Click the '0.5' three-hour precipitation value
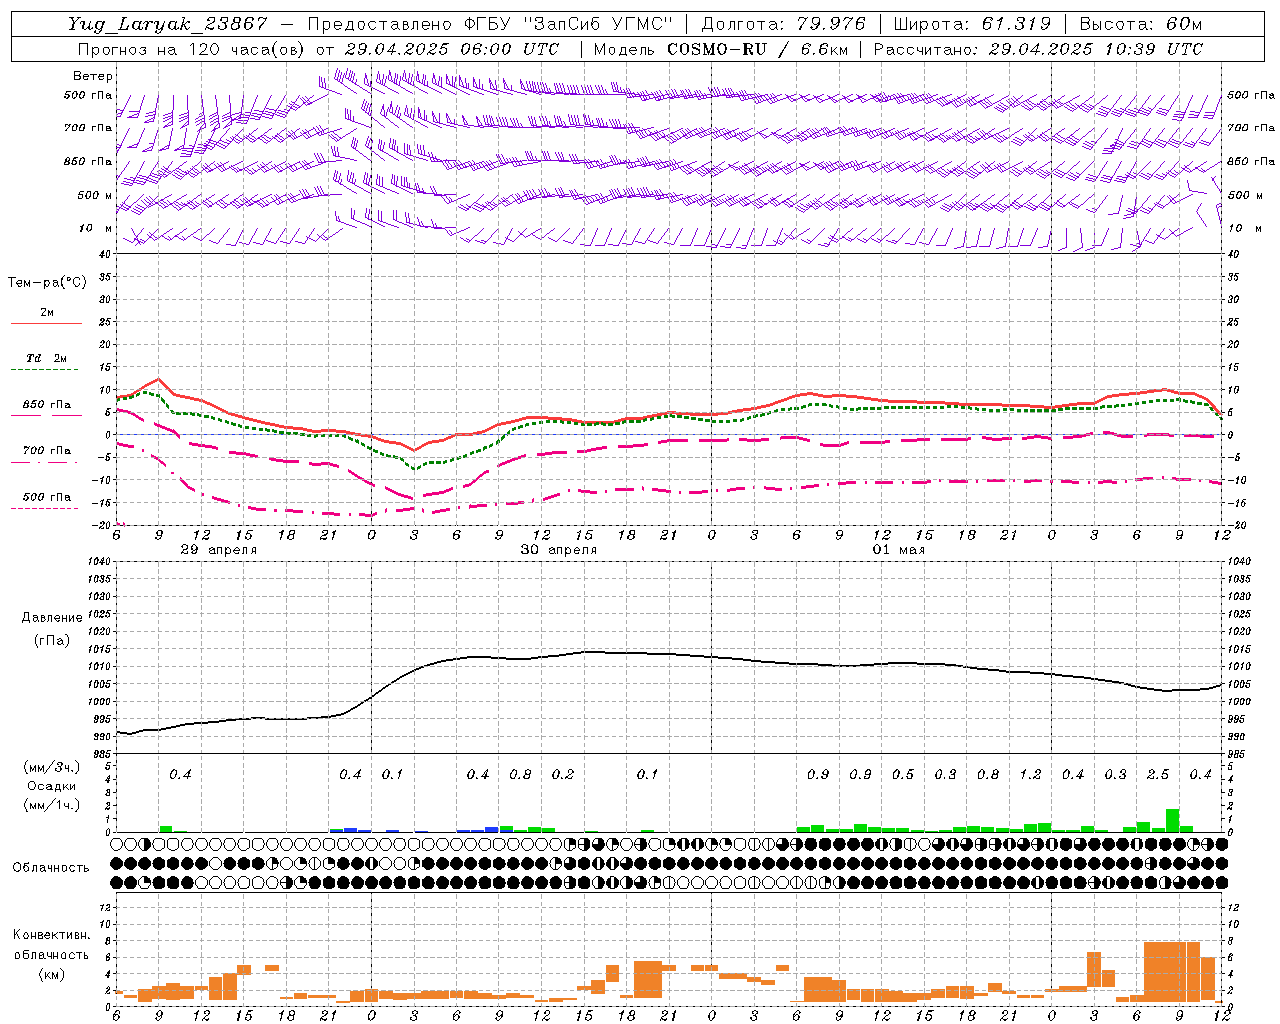This screenshot has height=1024, width=1280. (x=903, y=775)
